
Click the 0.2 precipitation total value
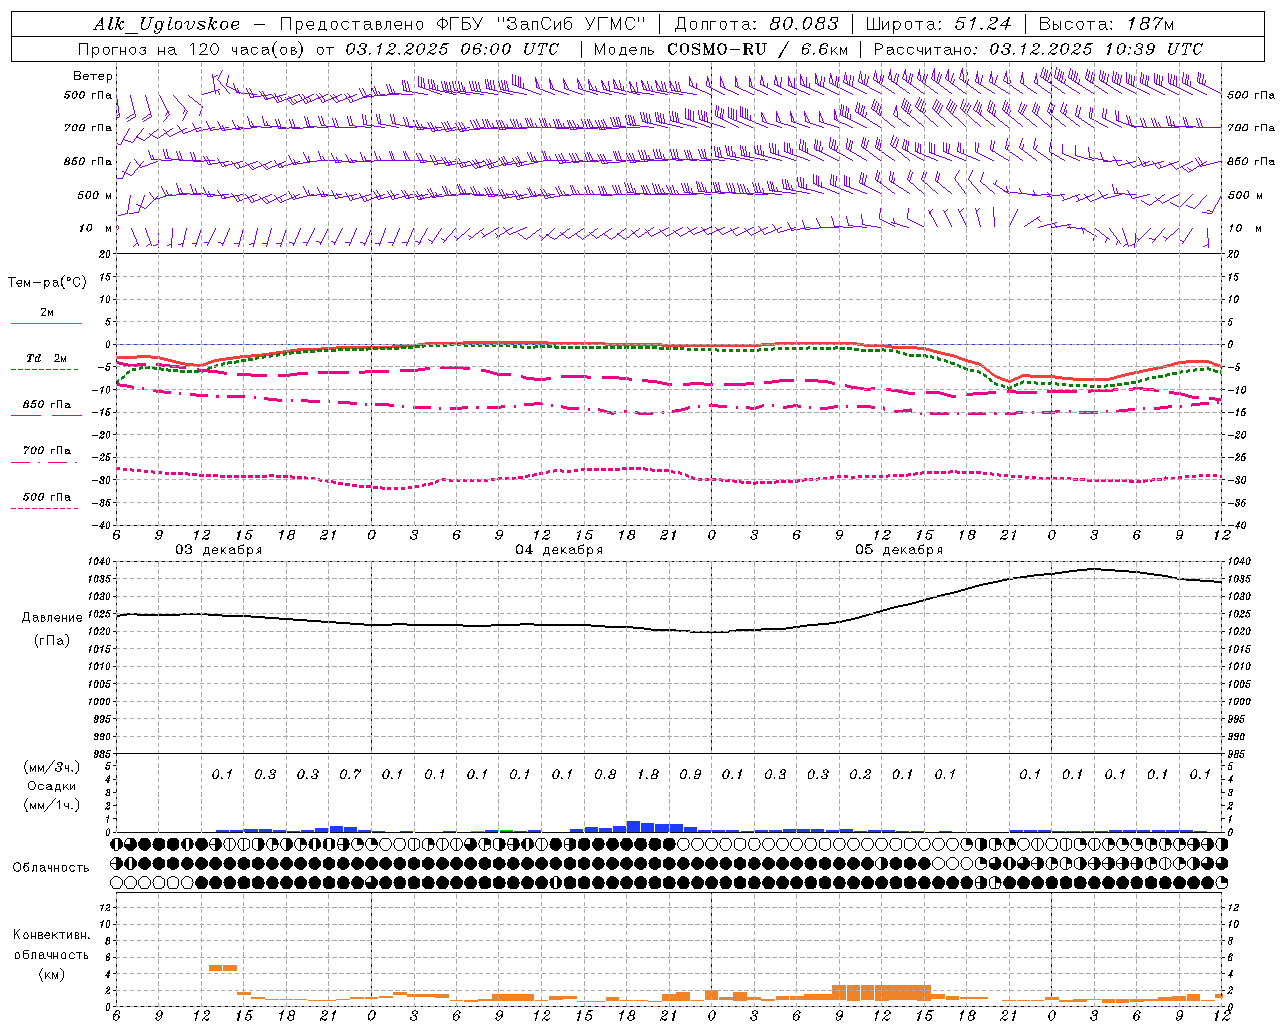coord(860,774)
